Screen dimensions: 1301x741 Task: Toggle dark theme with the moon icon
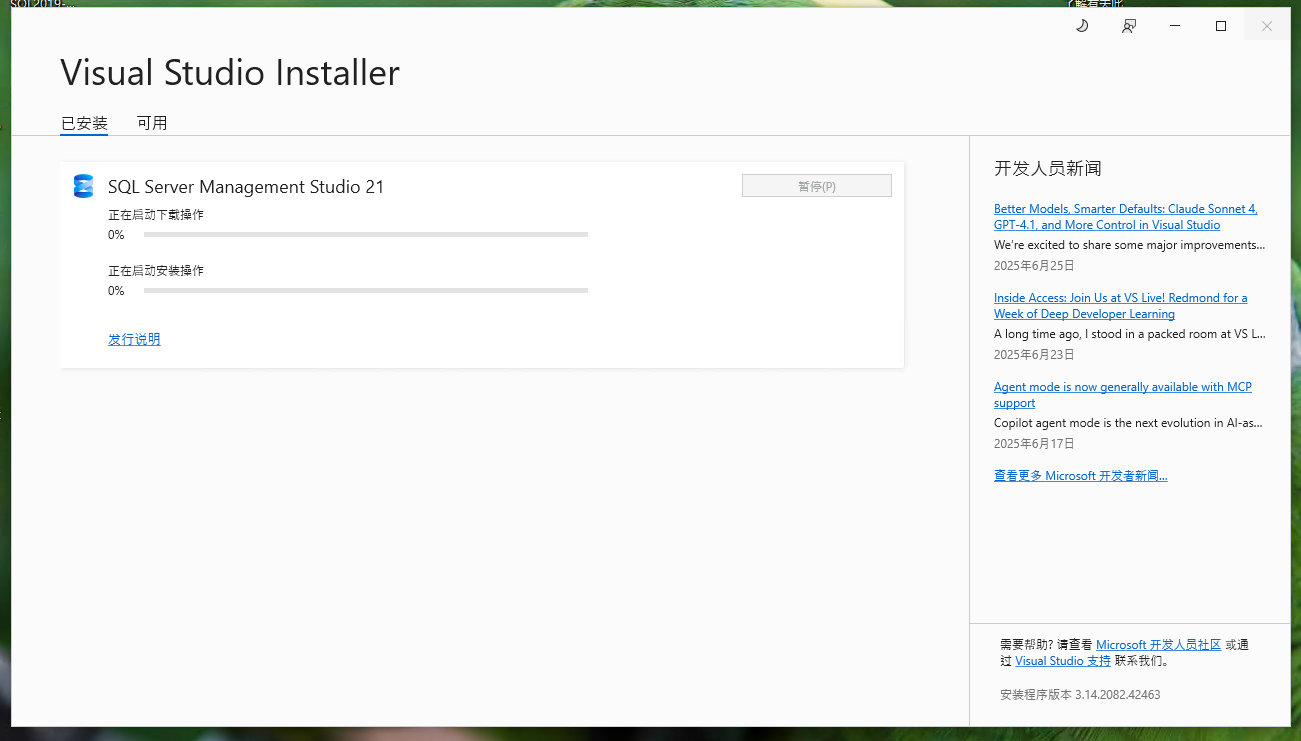point(1081,25)
